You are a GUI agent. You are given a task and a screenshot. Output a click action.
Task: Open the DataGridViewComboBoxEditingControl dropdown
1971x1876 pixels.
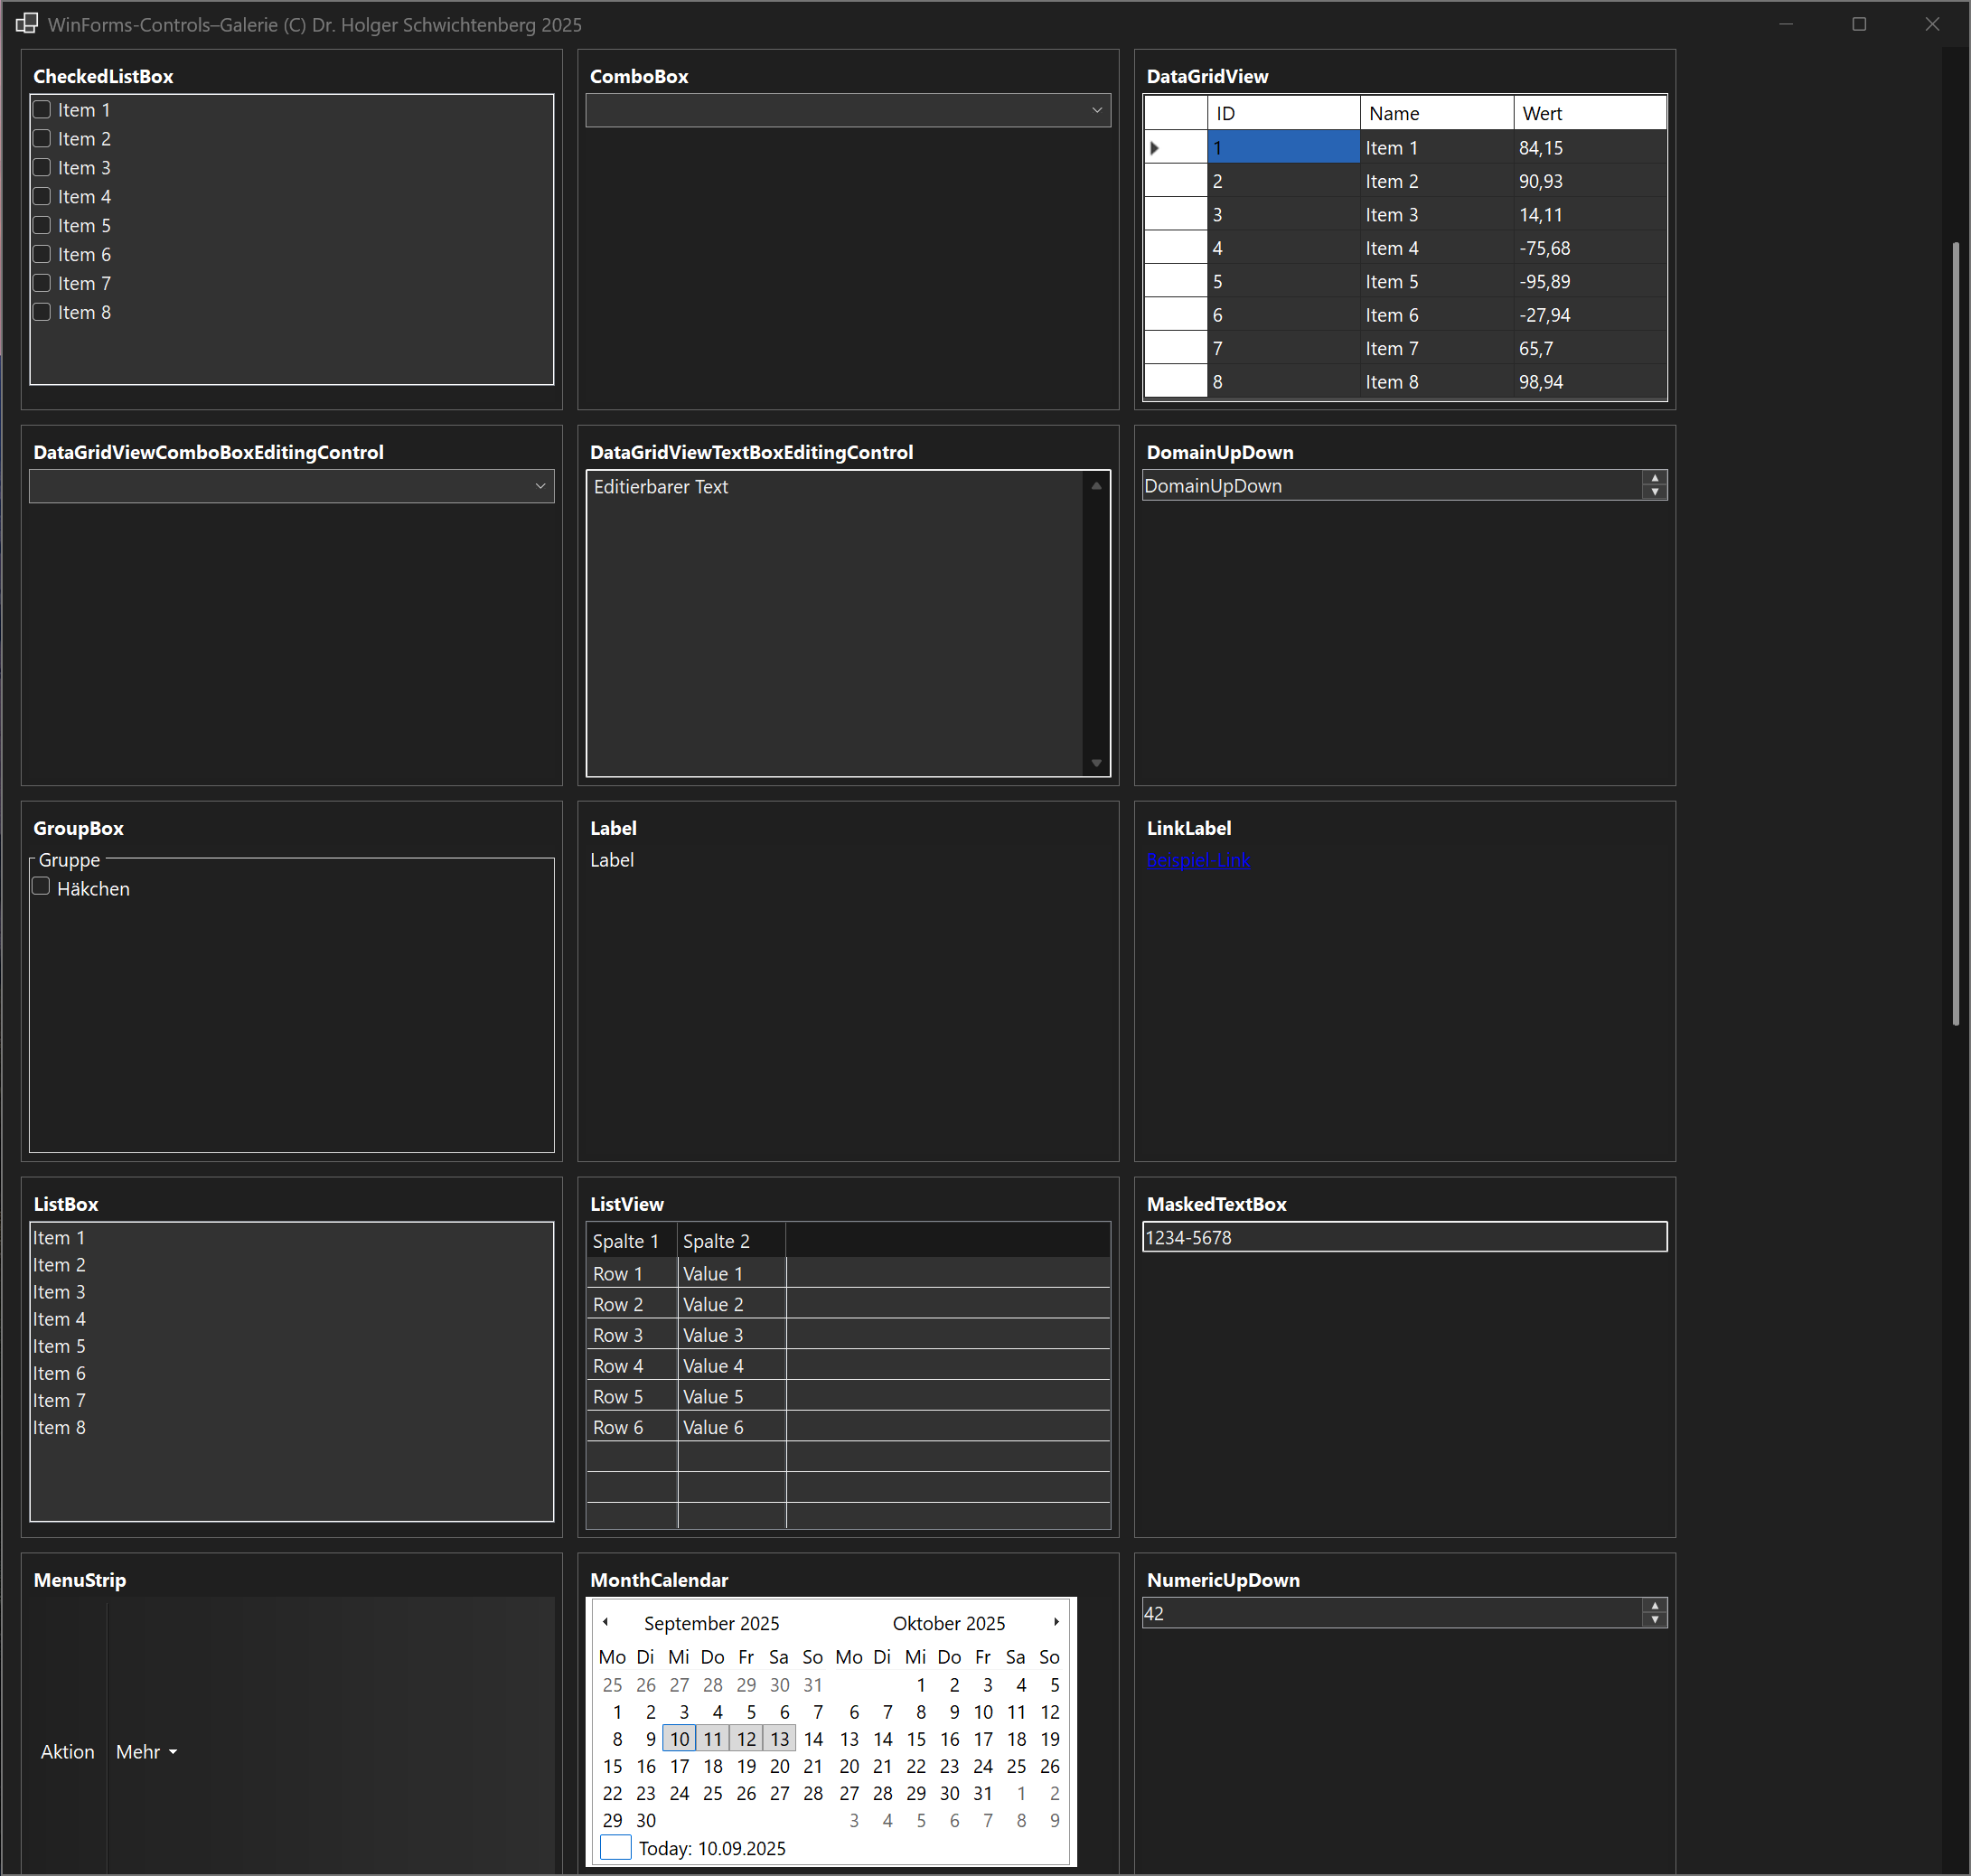[541, 486]
